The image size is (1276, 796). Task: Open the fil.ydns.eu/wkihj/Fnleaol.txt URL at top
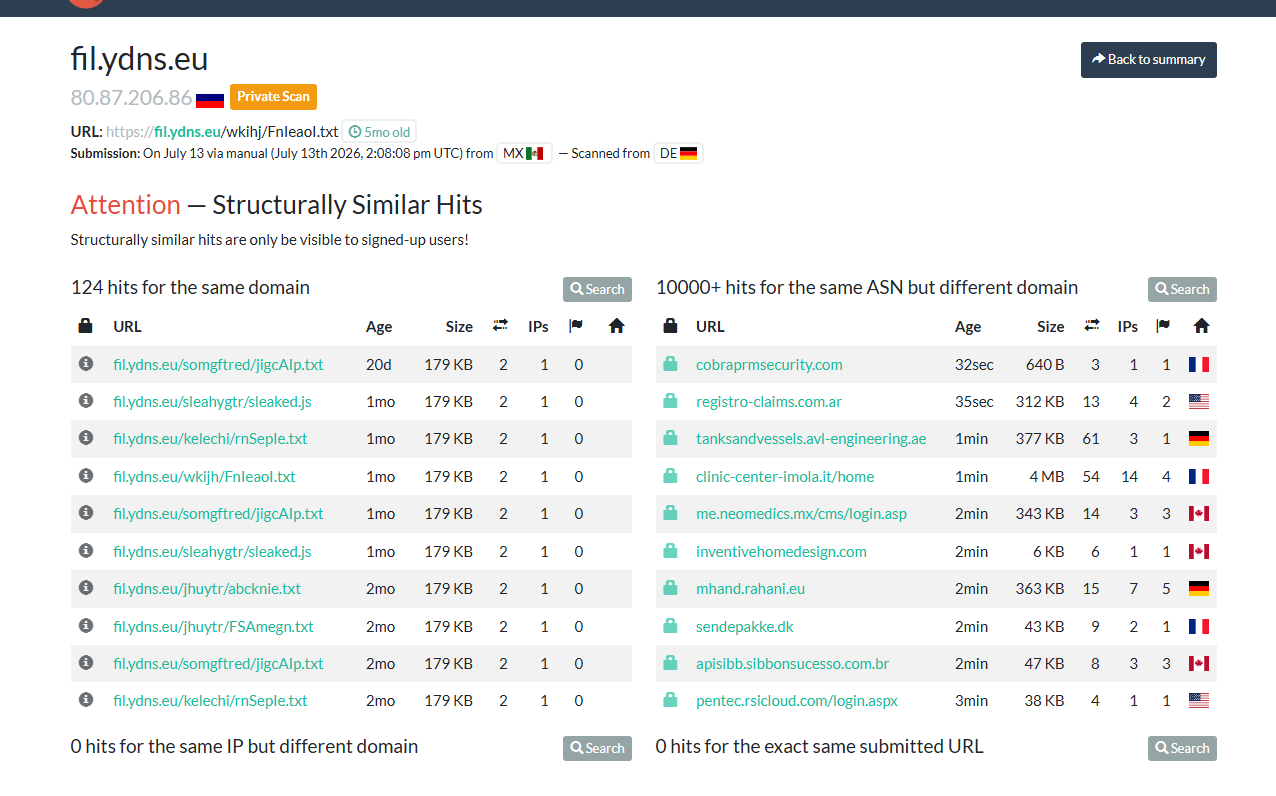[222, 132]
